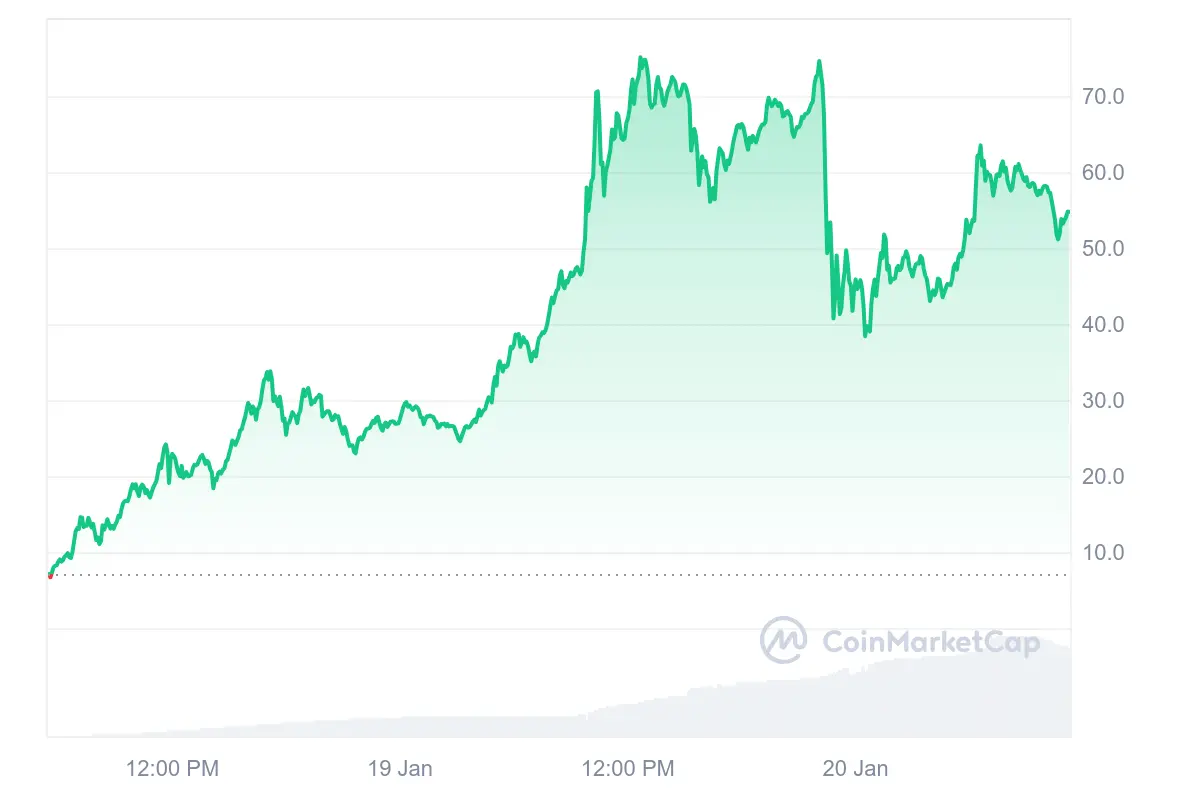Viewport: 1200px width, 800px height.
Task: Click the highest peak of the price line
Action: (x=641, y=59)
